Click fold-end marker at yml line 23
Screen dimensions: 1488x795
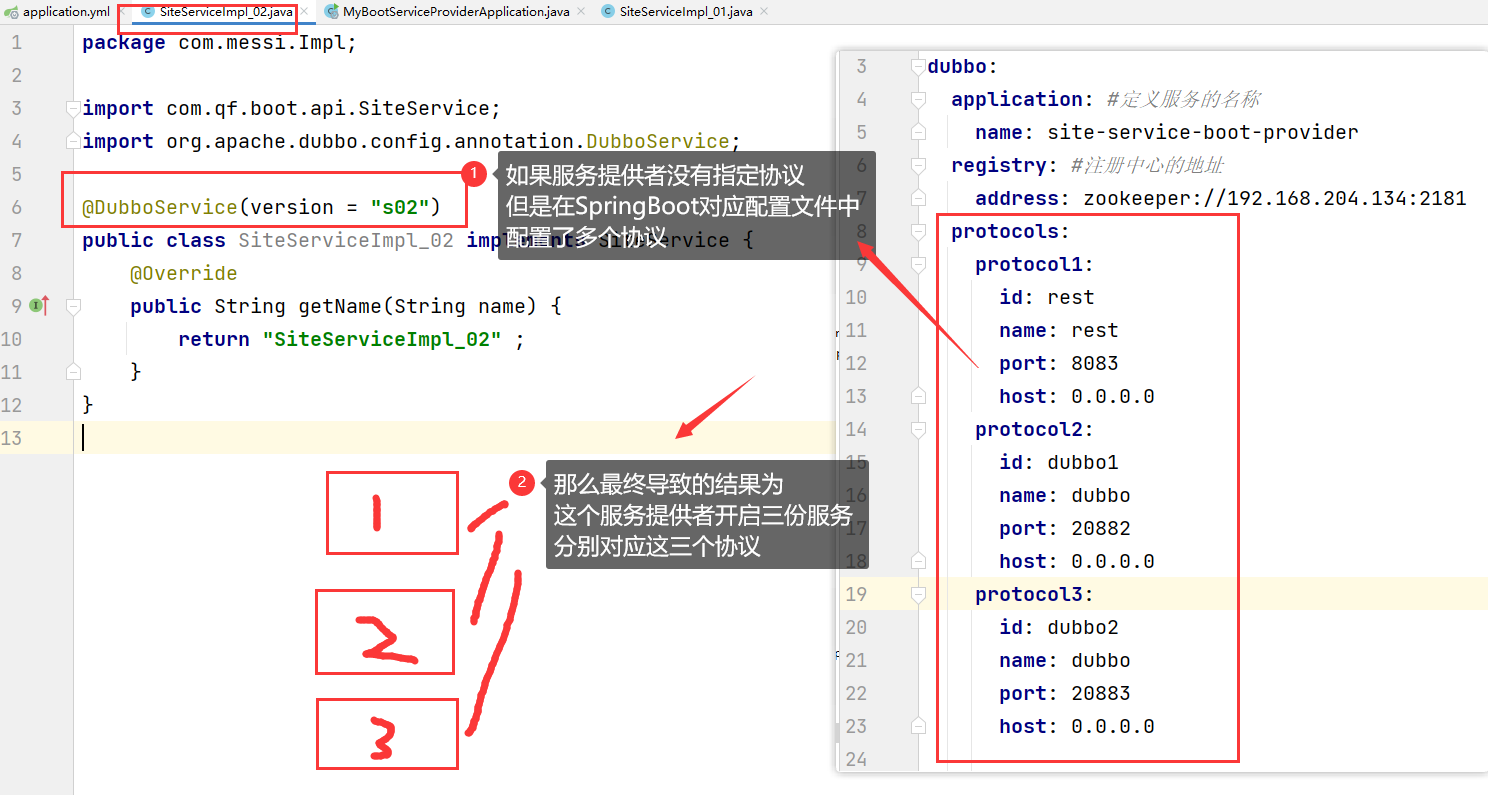[918, 726]
